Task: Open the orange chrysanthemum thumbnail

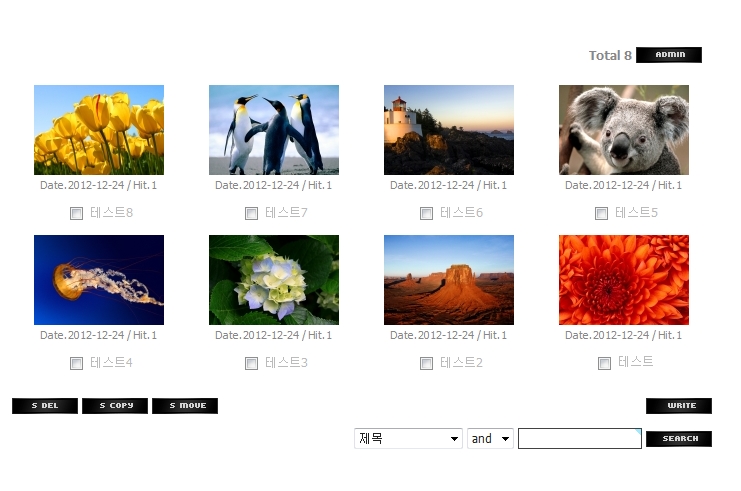Action: point(623,280)
